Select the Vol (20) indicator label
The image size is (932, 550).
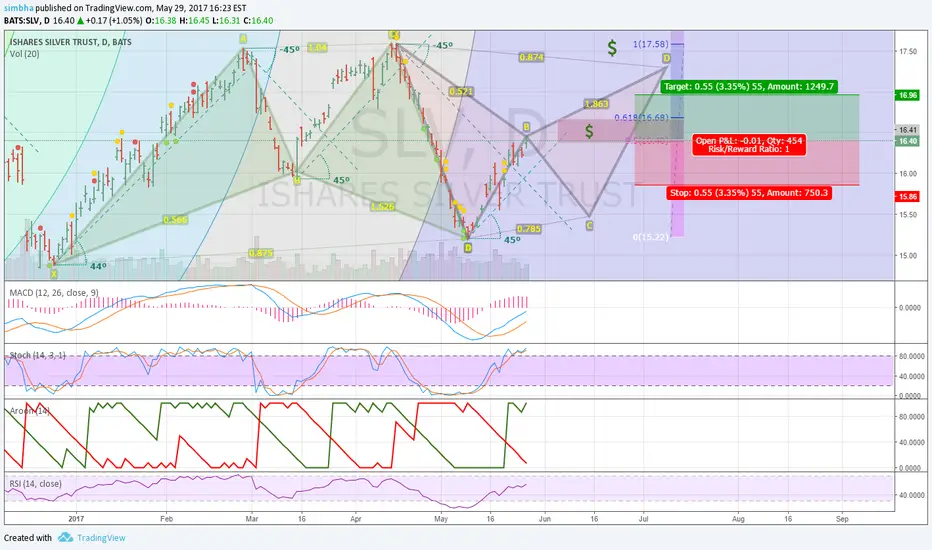25,54
